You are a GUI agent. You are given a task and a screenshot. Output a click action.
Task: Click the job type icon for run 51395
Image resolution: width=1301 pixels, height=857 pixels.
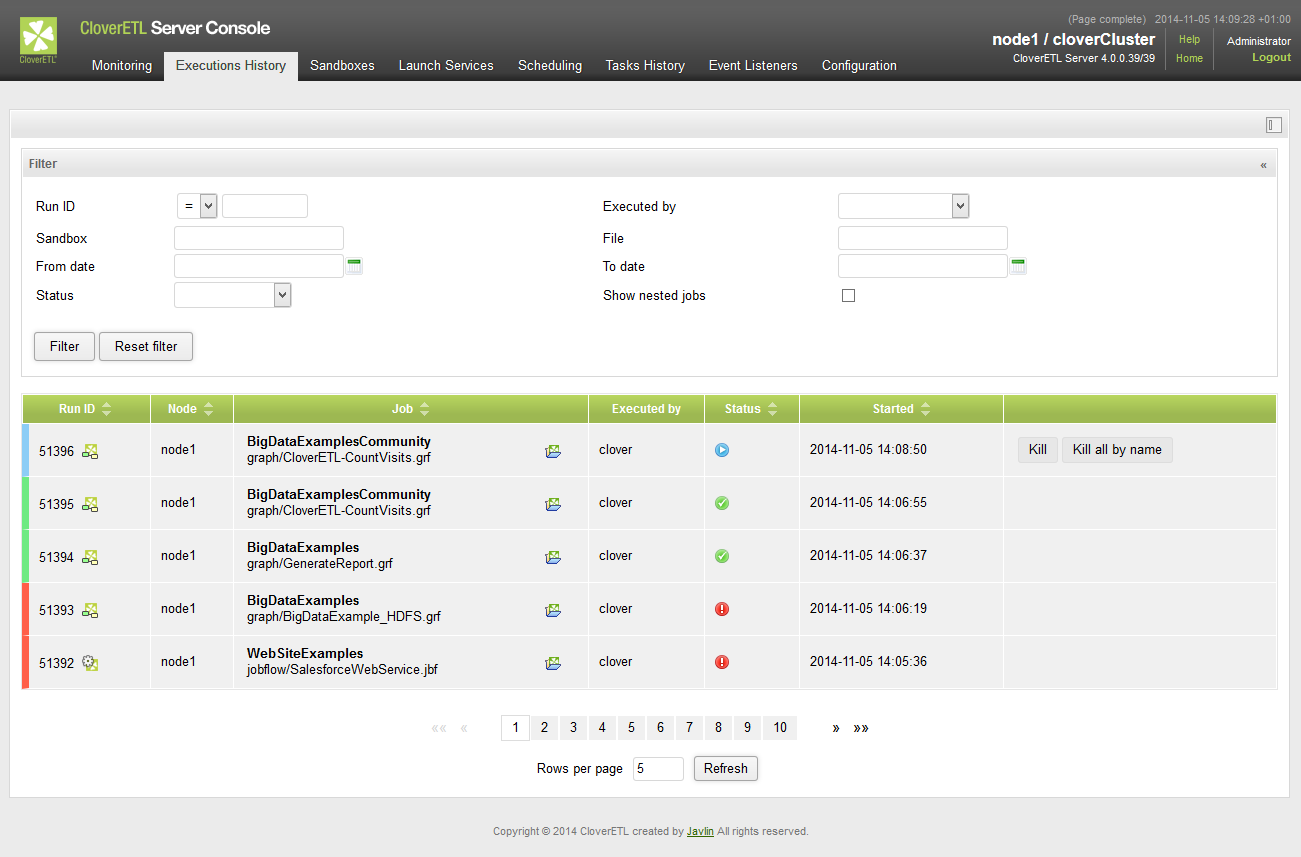point(90,504)
